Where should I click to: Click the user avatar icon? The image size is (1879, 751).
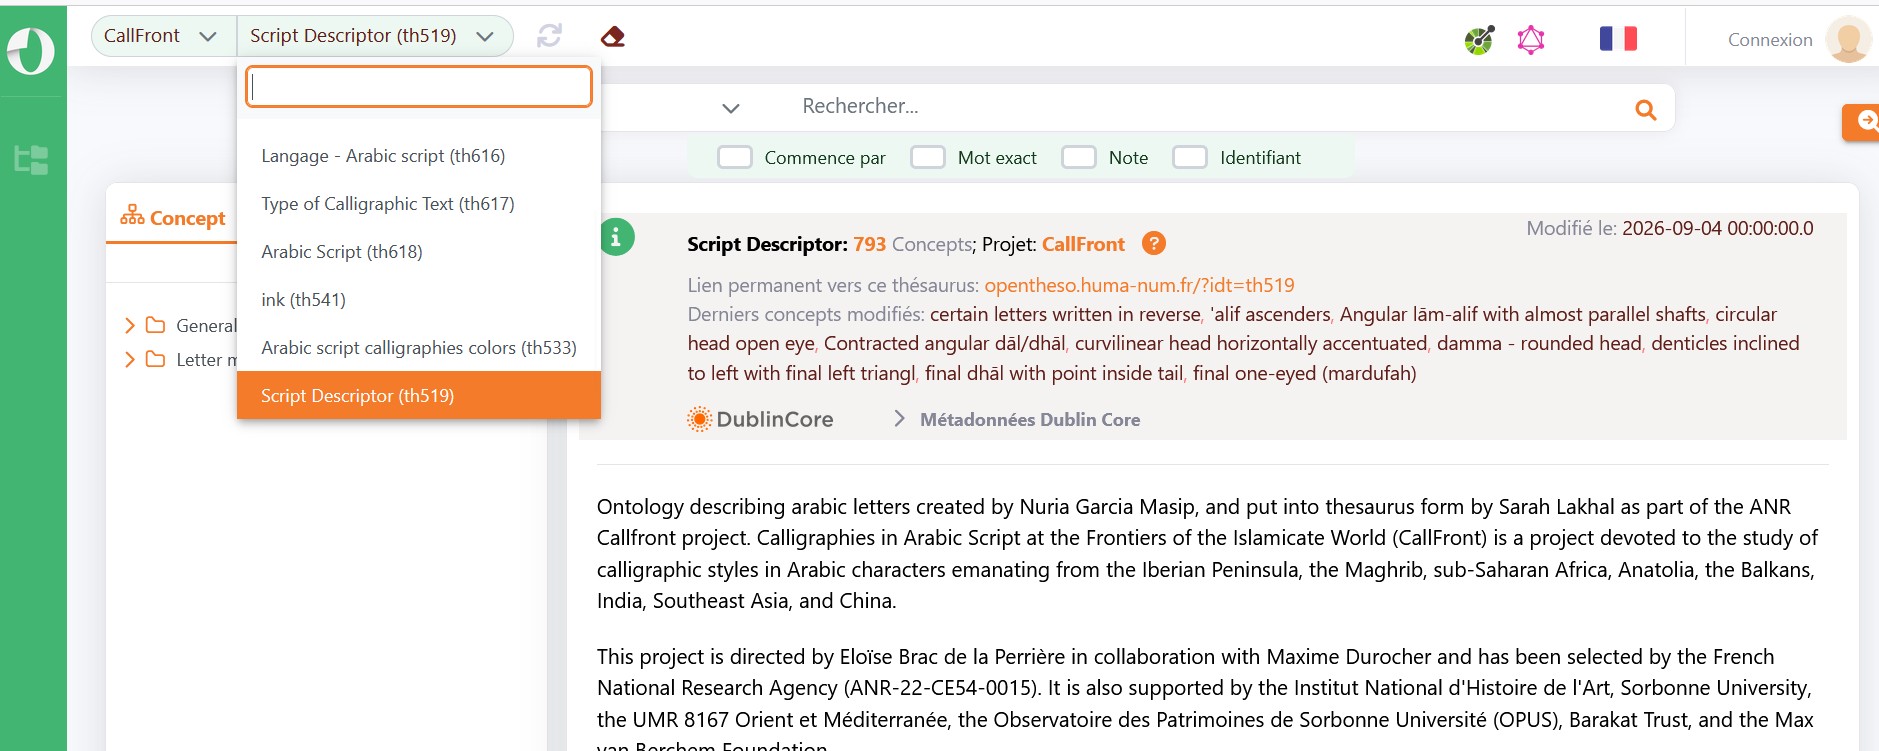pos(1848,40)
